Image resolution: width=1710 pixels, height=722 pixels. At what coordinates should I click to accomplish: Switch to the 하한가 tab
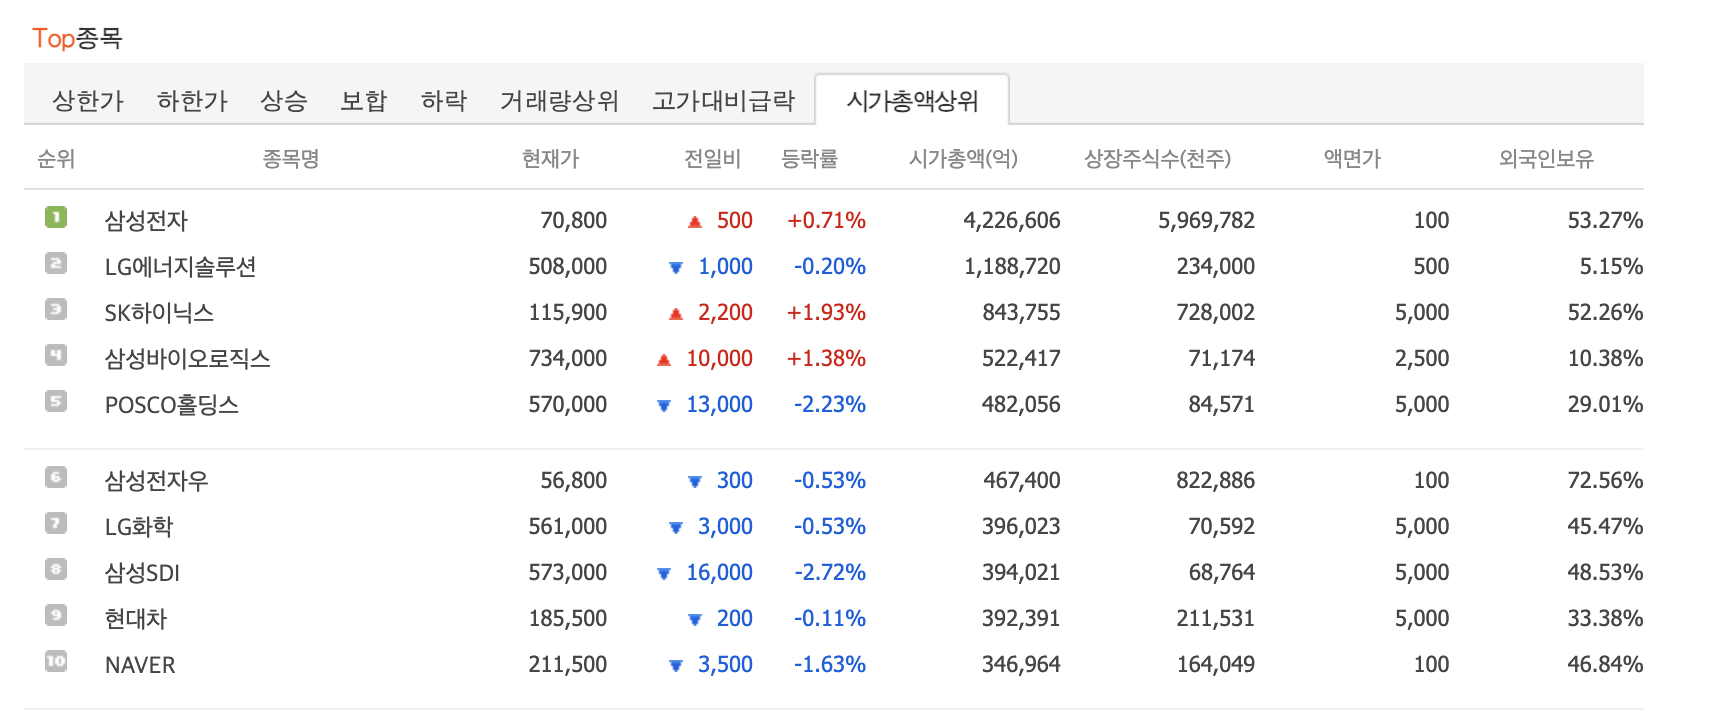pos(192,101)
